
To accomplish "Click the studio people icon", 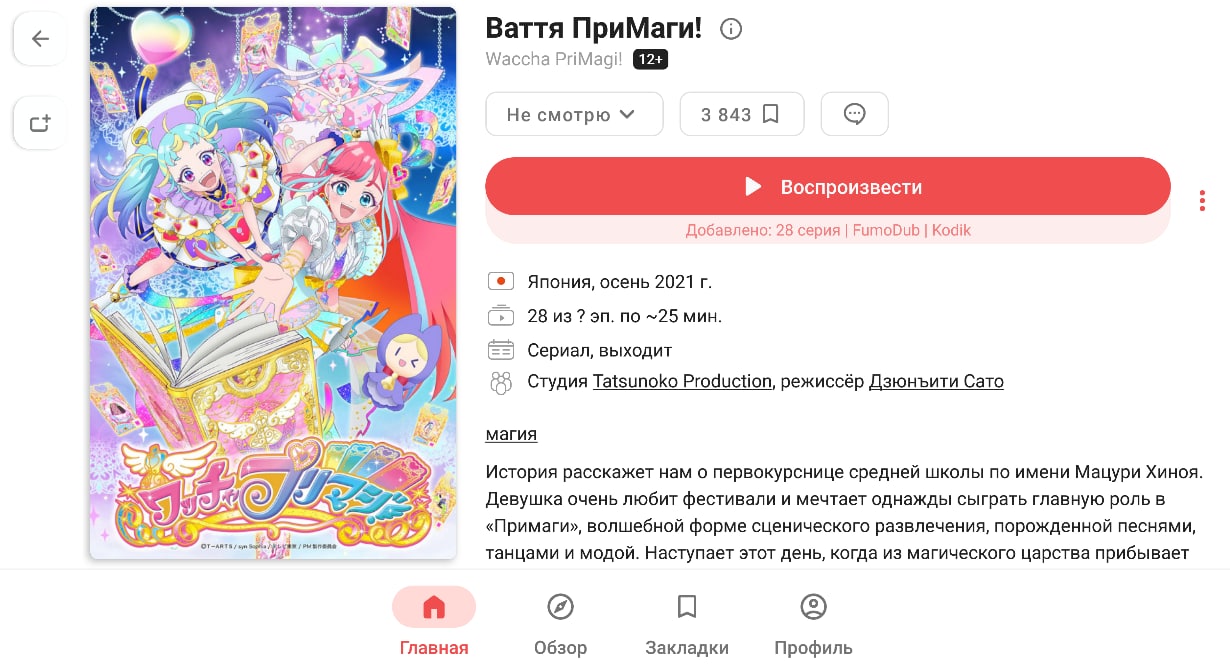I will point(500,382).
